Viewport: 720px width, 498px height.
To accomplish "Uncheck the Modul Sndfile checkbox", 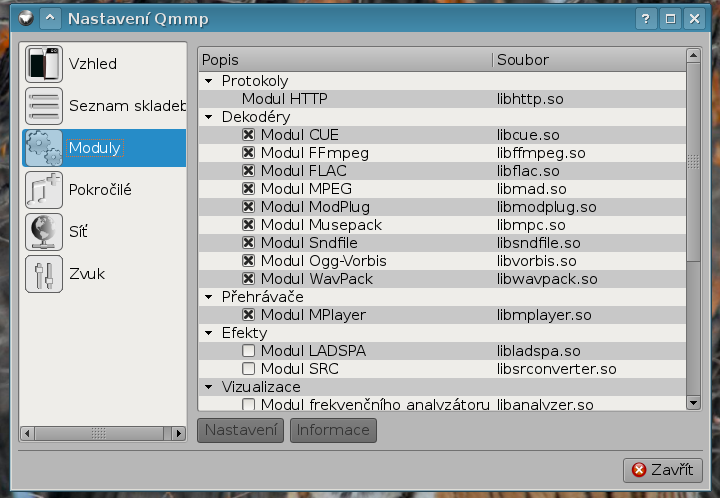I will 248,242.
